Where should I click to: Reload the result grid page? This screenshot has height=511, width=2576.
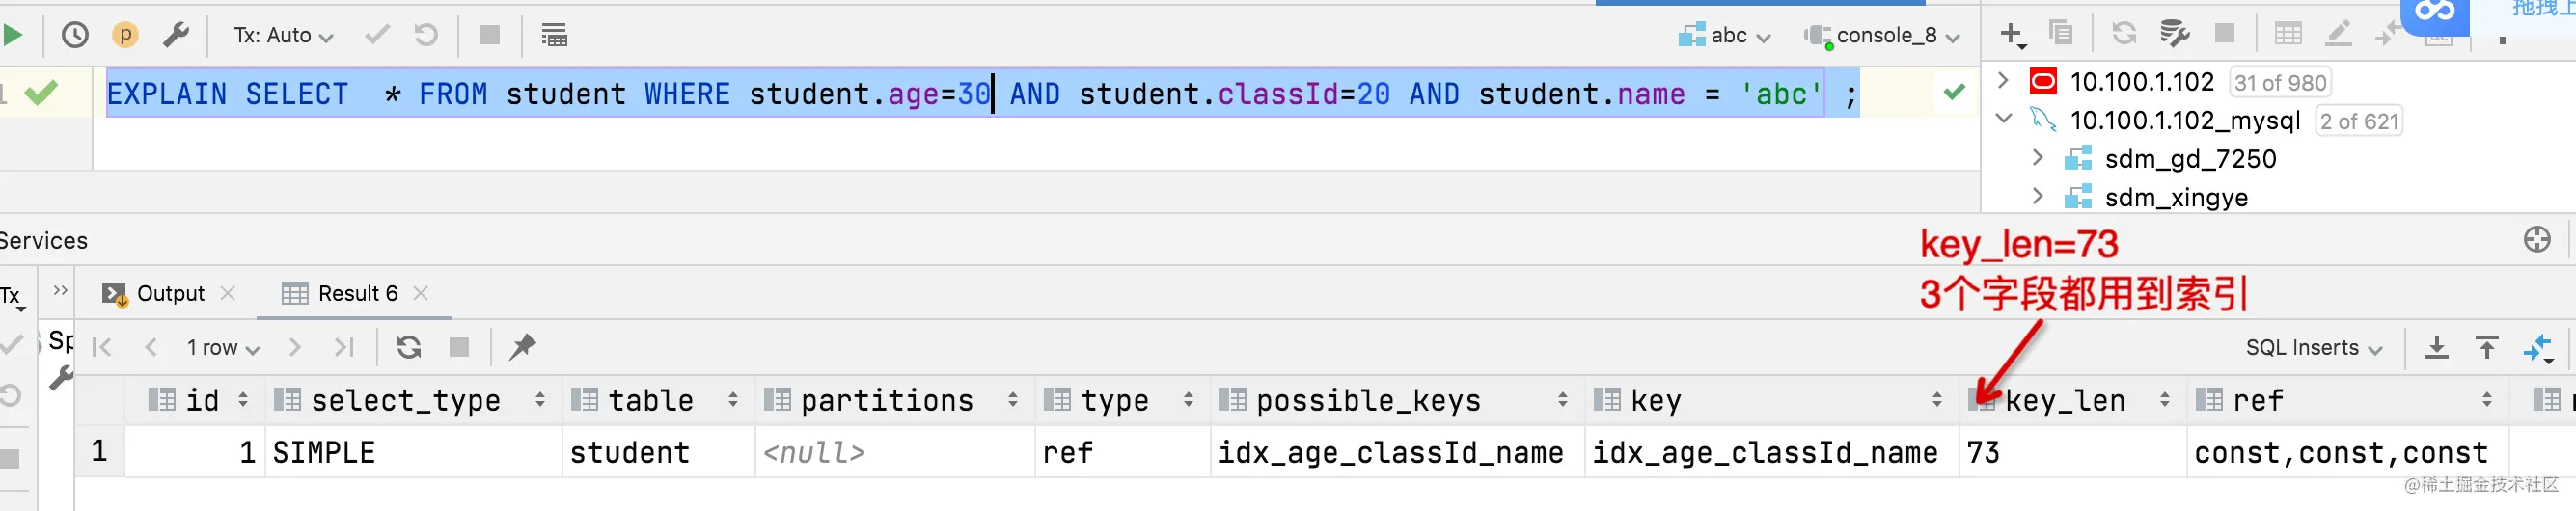(x=408, y=347)
